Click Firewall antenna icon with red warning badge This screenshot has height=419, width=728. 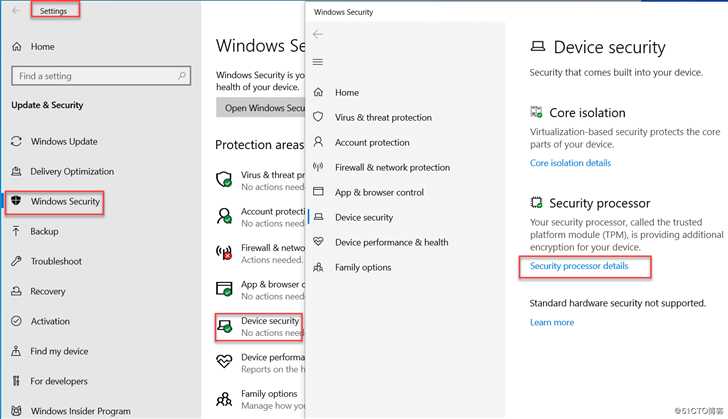(224, 252)
